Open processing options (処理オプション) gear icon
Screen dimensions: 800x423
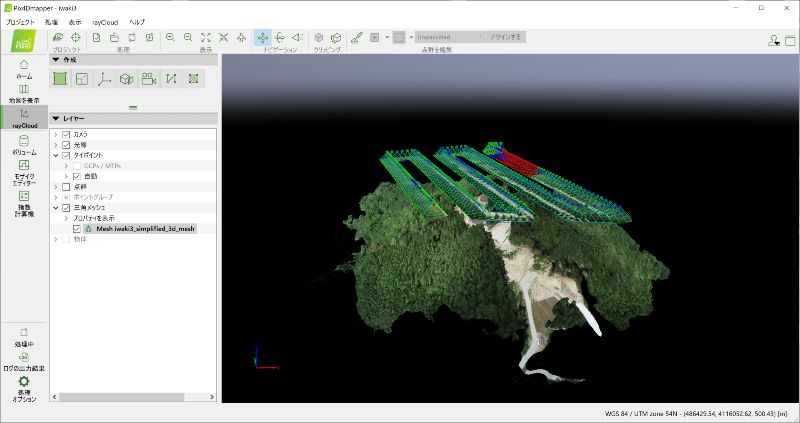coord(24,386)
